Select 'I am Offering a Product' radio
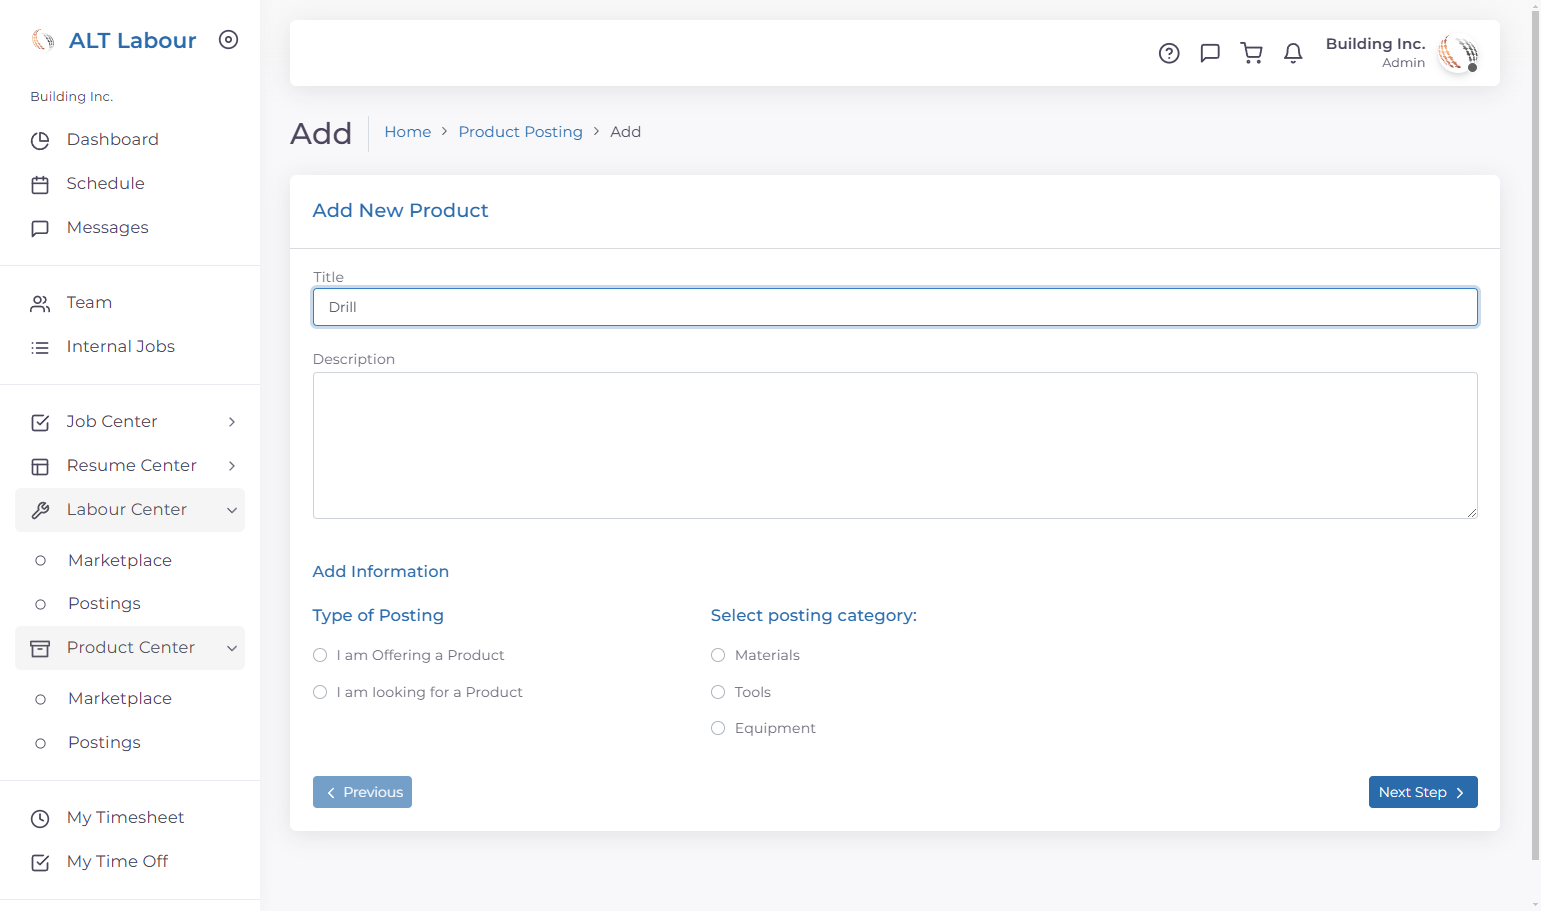1541x911 pixels. coord(320,655)
